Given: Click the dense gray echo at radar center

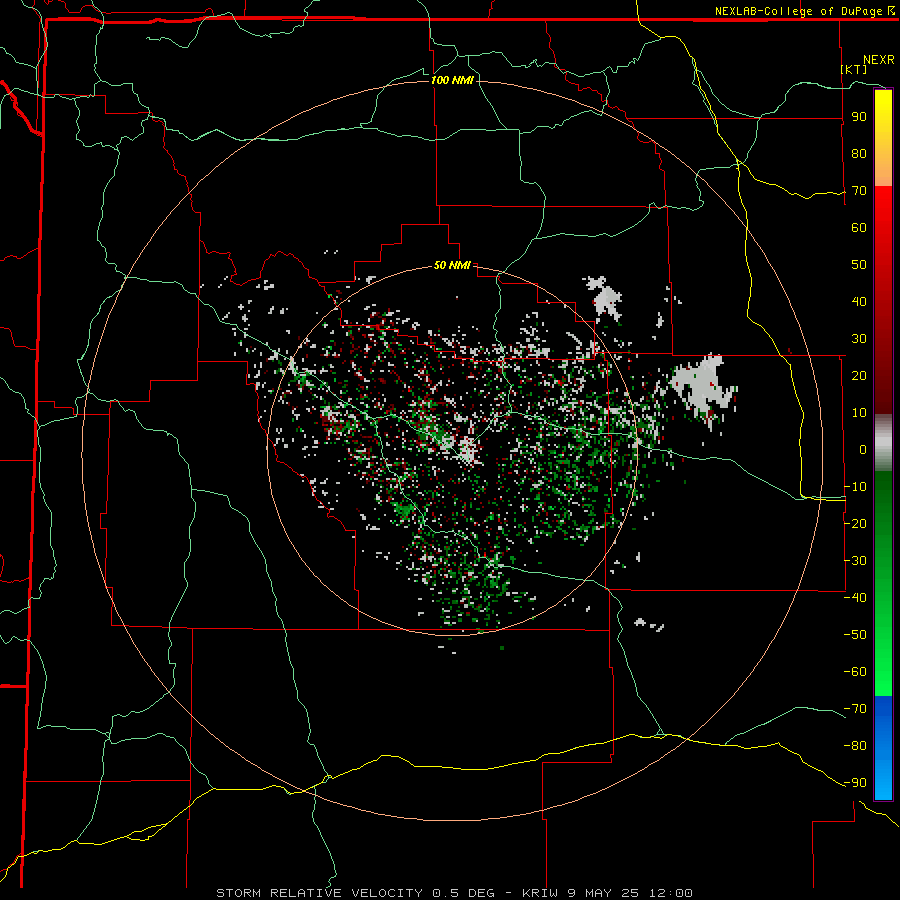Looking at the screenshot, I should [468, 451].
